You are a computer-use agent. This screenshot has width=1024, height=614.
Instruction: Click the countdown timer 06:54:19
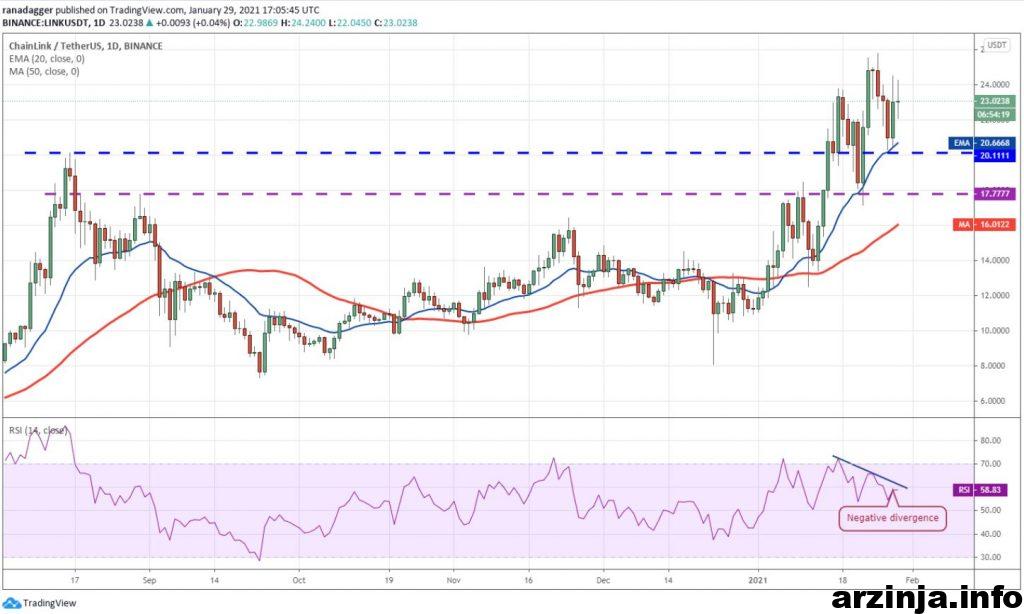[995, 114]
